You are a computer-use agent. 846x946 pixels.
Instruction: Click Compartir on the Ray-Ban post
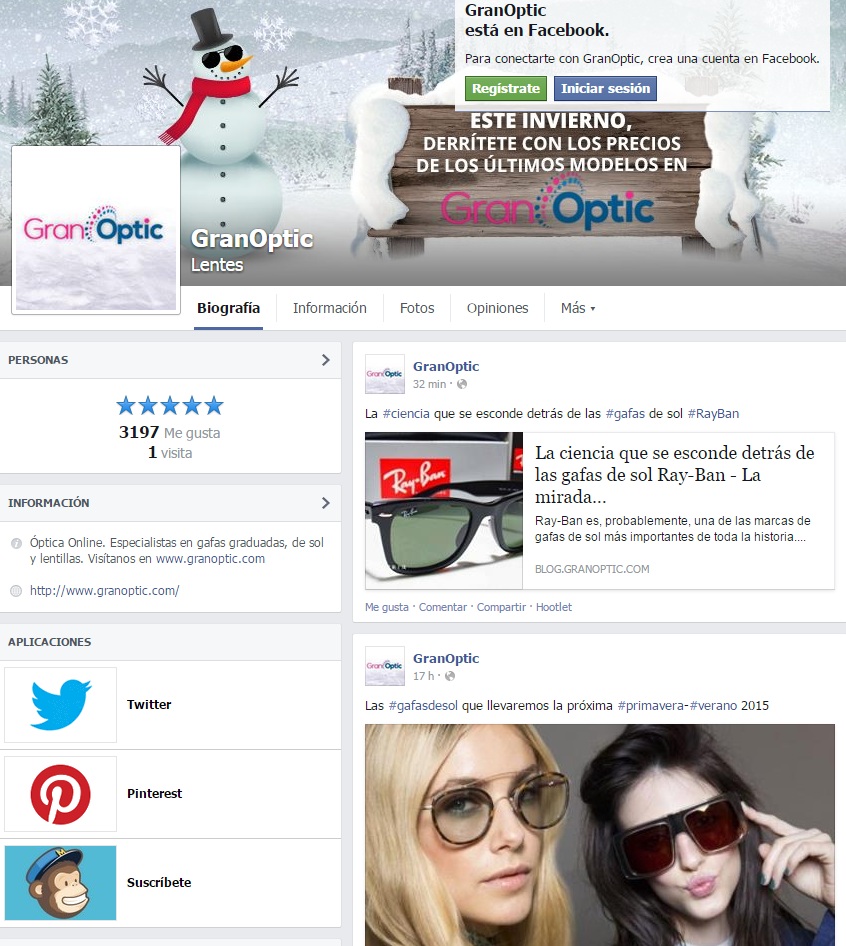click(501, 608)
